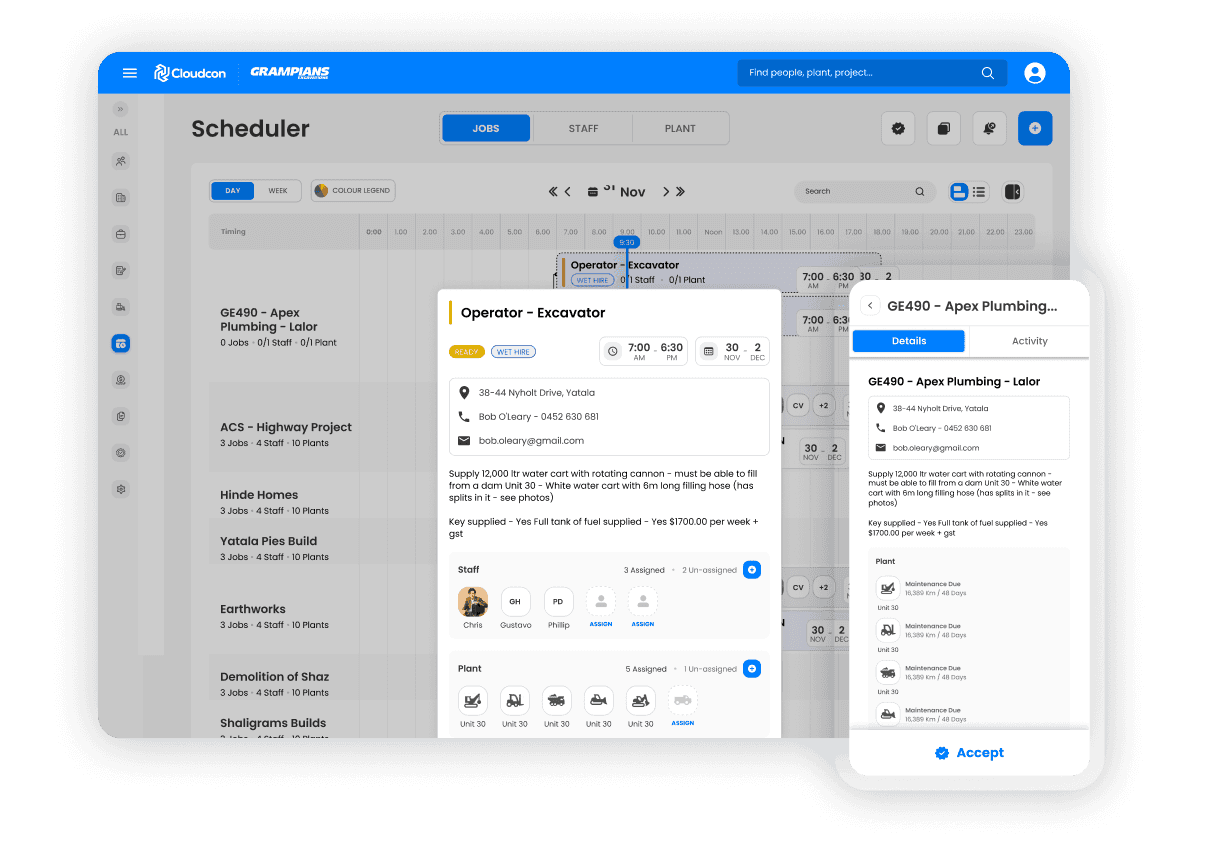Click the scheduler search field
Viewport: 1208px width, 841px height.
pyautogui.click(x=865, y=191)
